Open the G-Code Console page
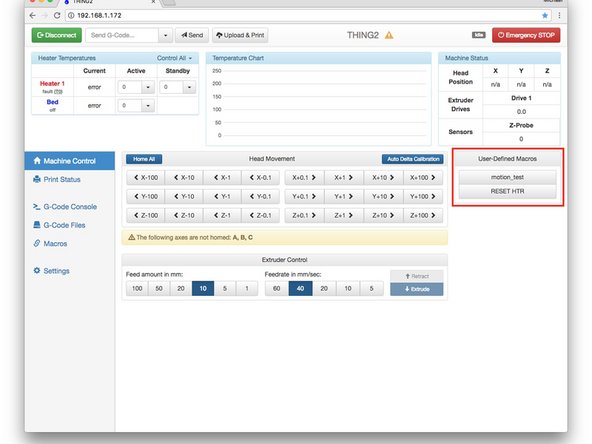 (x=70, y=207)
